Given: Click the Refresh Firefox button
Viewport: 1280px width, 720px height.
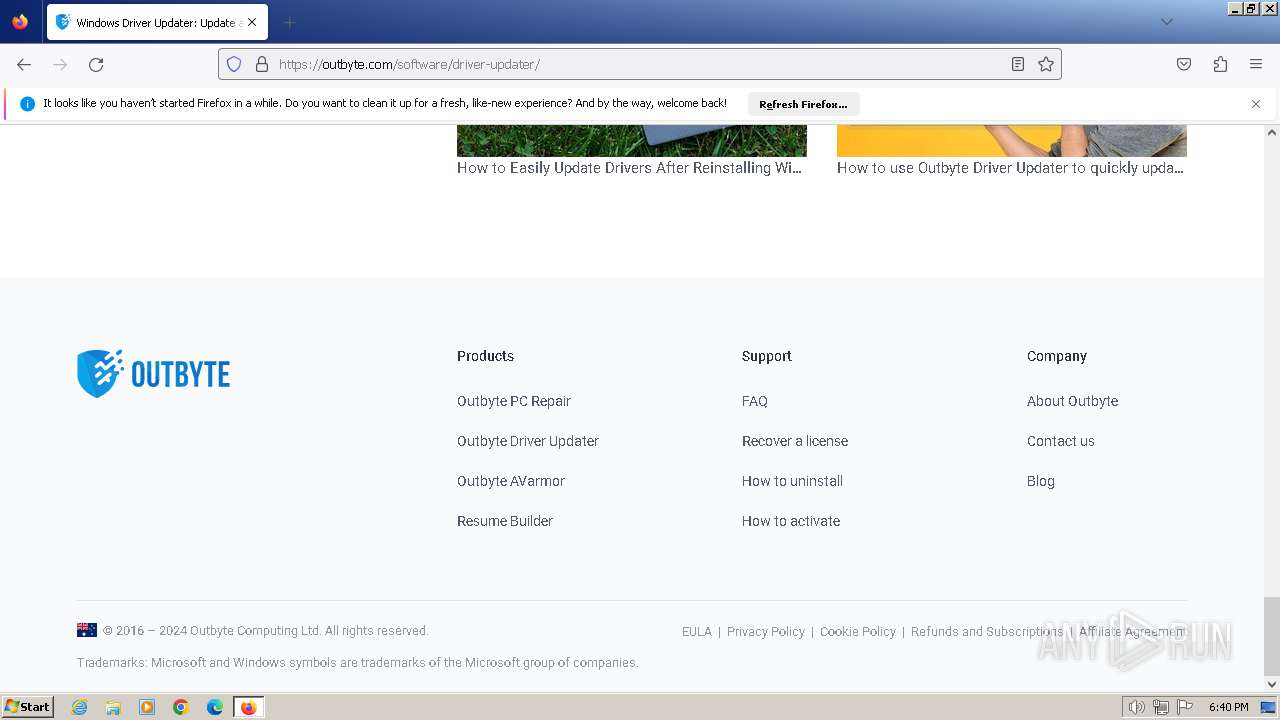Looking at the screenshot, I should 803,104.
